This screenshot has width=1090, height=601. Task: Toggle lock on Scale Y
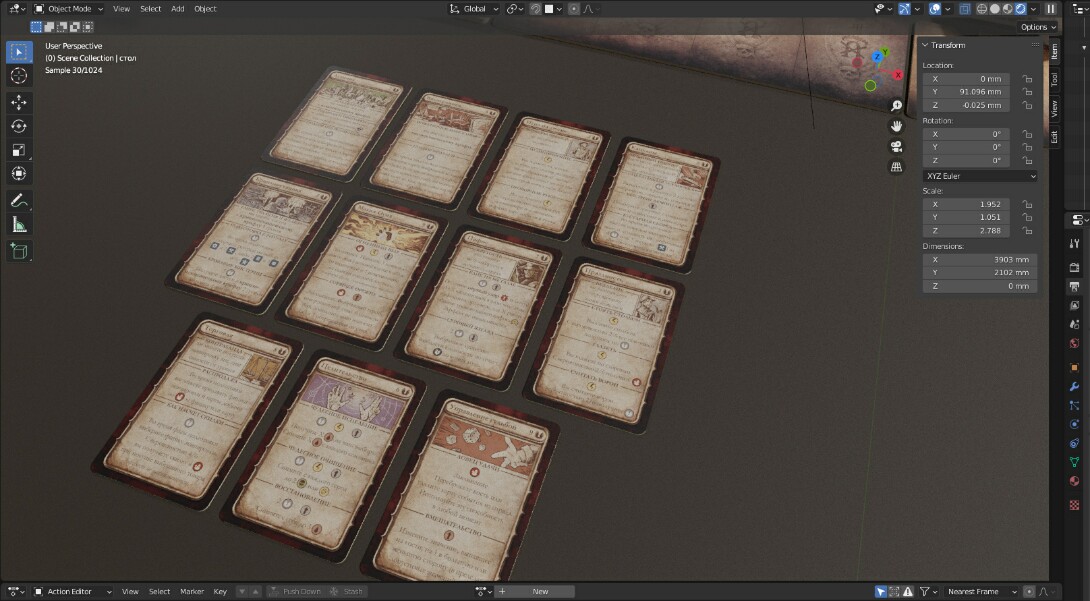point(1027,217)
